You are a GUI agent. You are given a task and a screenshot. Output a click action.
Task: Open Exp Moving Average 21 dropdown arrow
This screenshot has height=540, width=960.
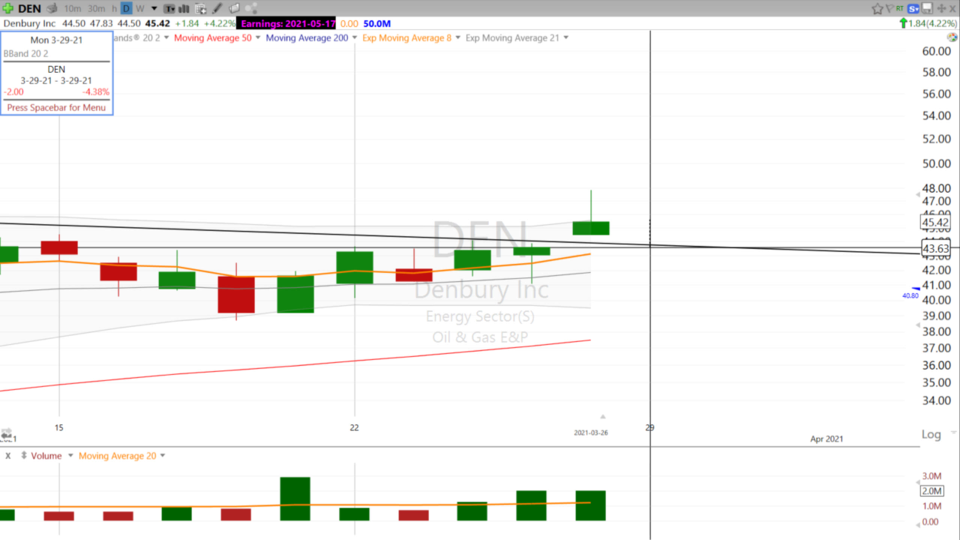566,38
